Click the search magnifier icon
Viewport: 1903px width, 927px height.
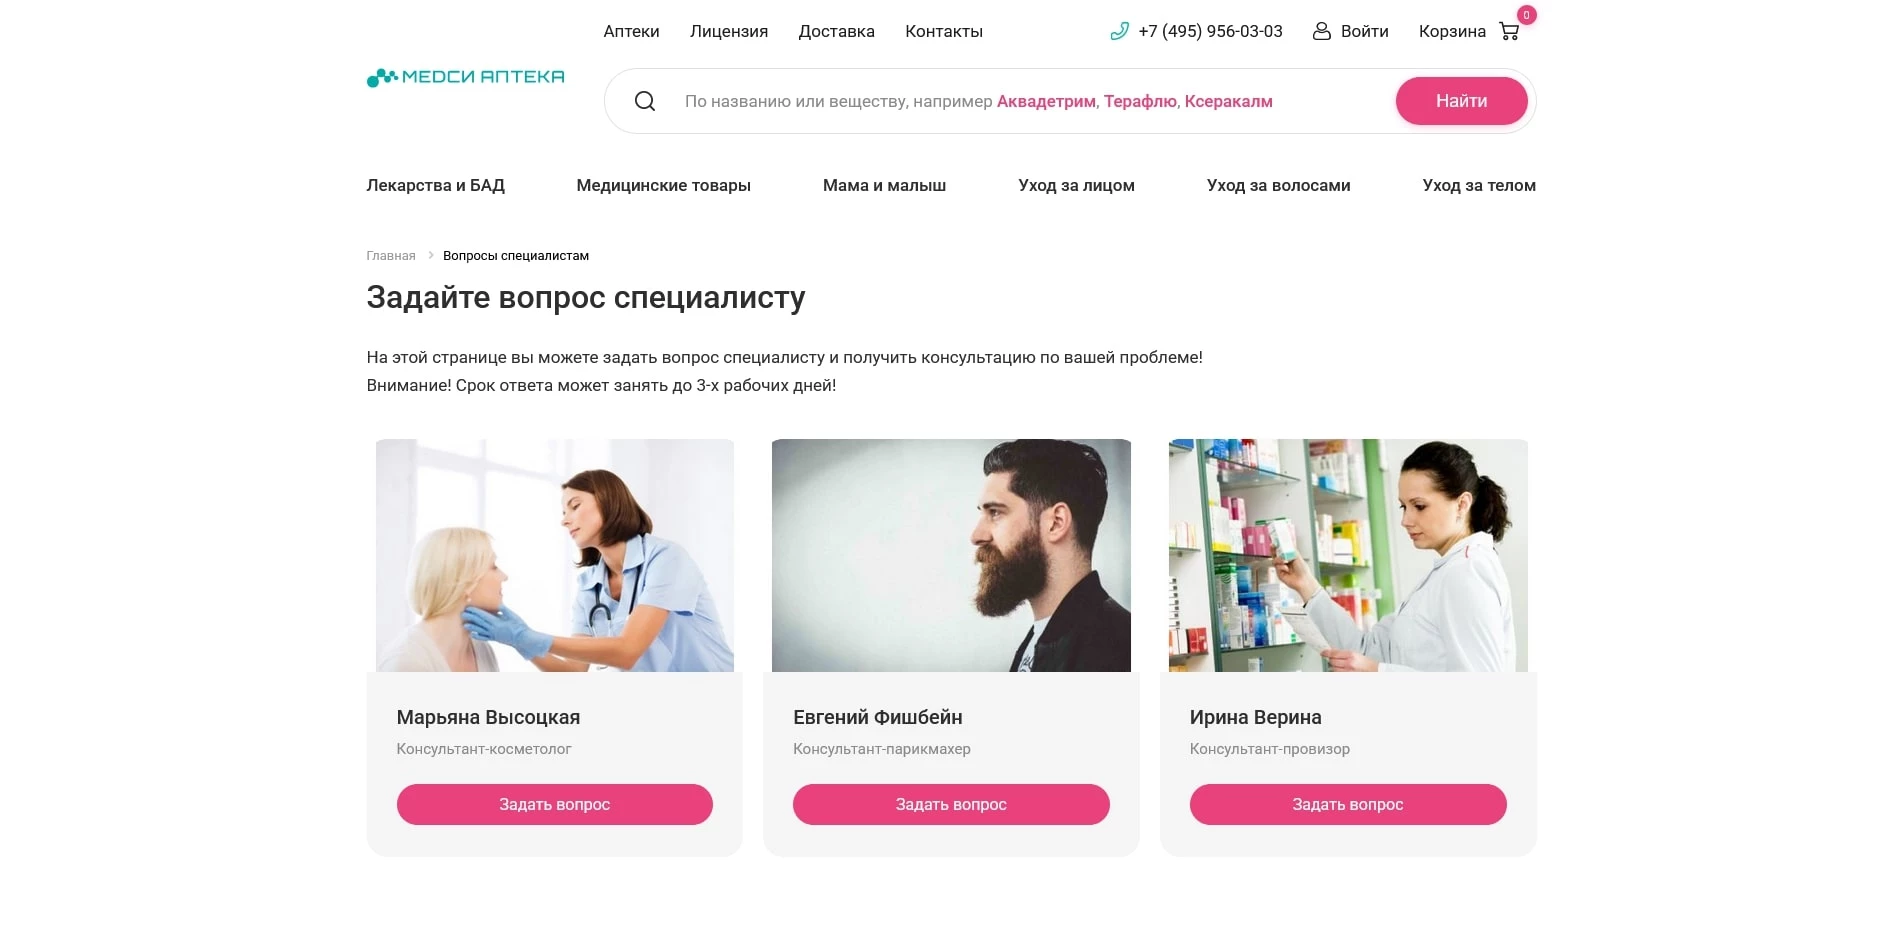(x=645, y=101)
